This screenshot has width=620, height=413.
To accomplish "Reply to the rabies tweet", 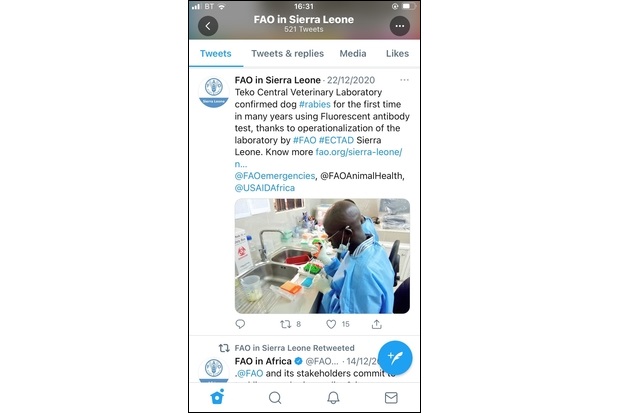I will tap(240, 324).
